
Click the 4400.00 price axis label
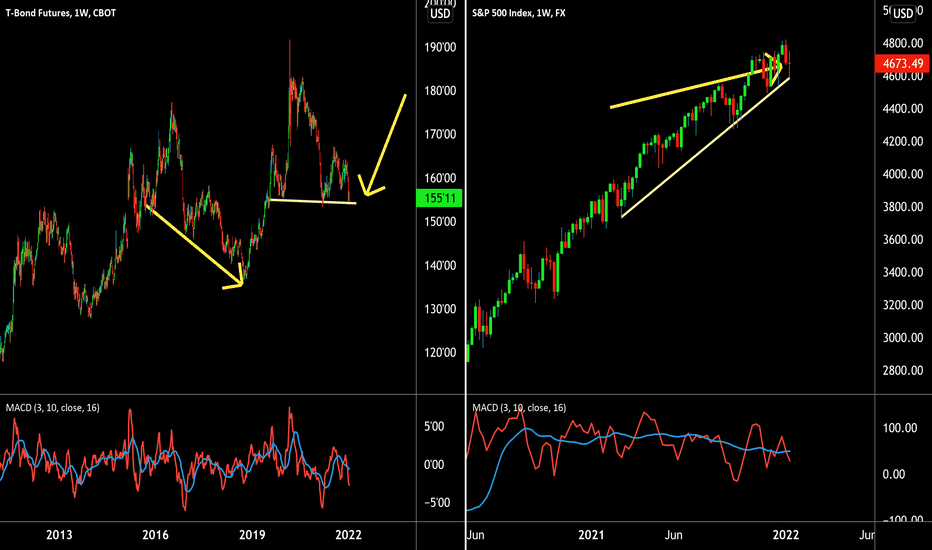[903, 109]
